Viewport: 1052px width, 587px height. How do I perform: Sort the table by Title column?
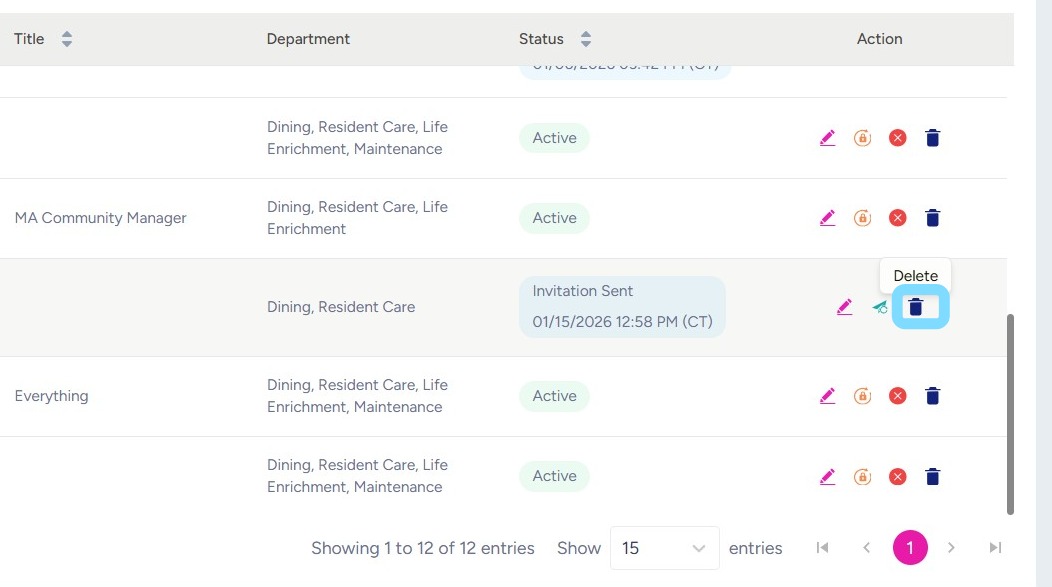(x=67, y=39)
